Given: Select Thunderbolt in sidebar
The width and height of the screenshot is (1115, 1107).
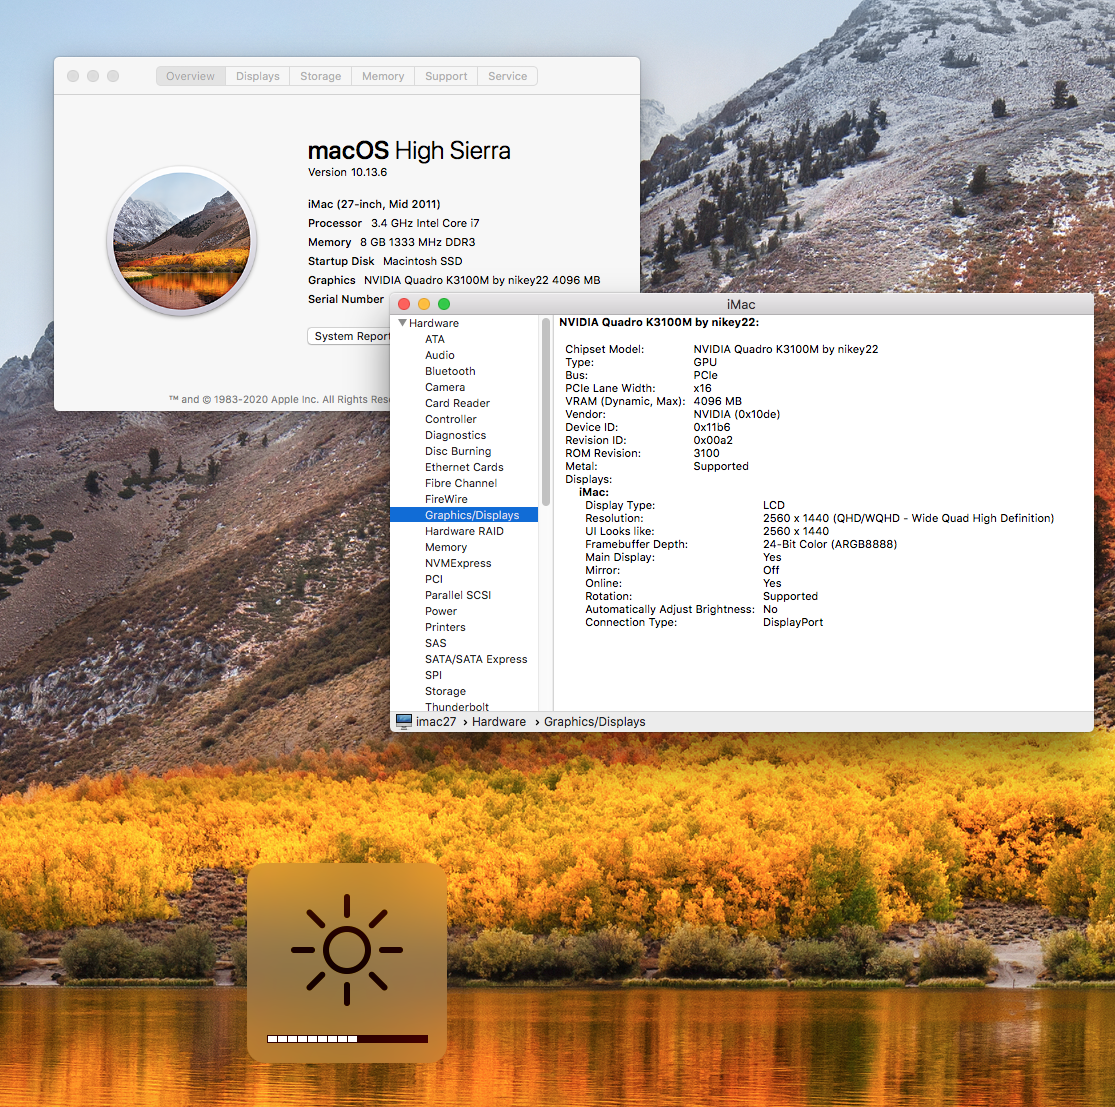Looking at the screenshot, I should (x=457, y=706).
